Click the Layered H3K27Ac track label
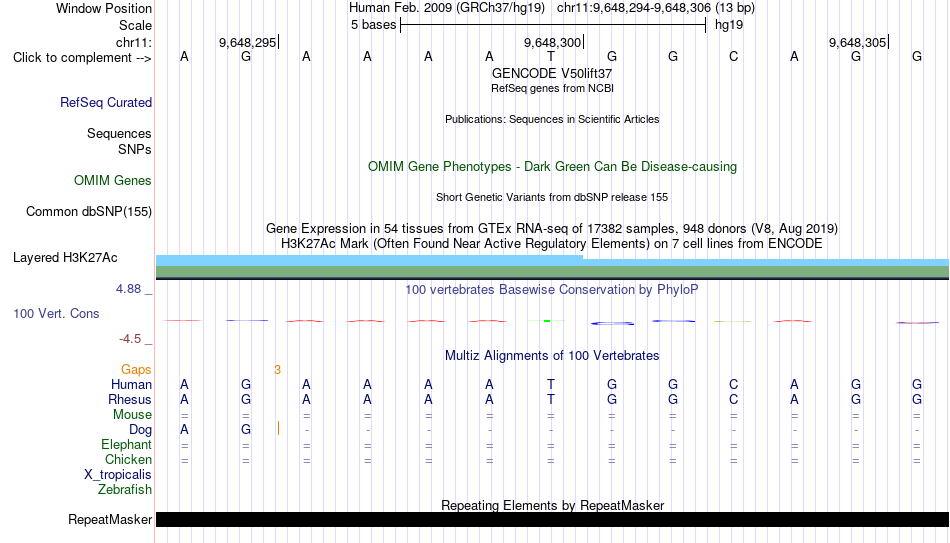This screenshot has height=543, width=950. (x=65, y=258)
